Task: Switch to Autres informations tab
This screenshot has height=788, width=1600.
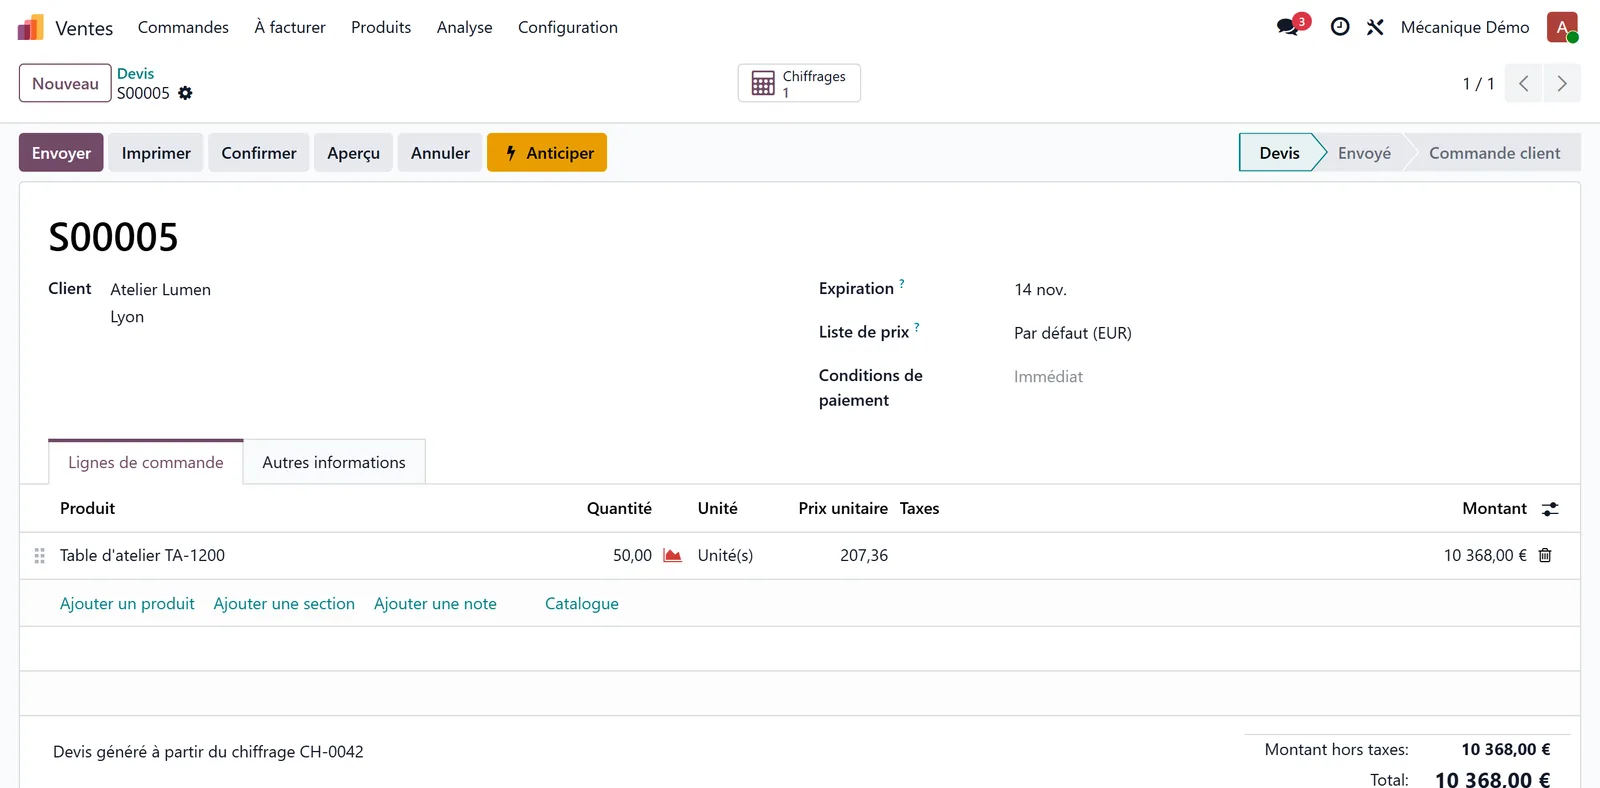Action: (334, 462)
